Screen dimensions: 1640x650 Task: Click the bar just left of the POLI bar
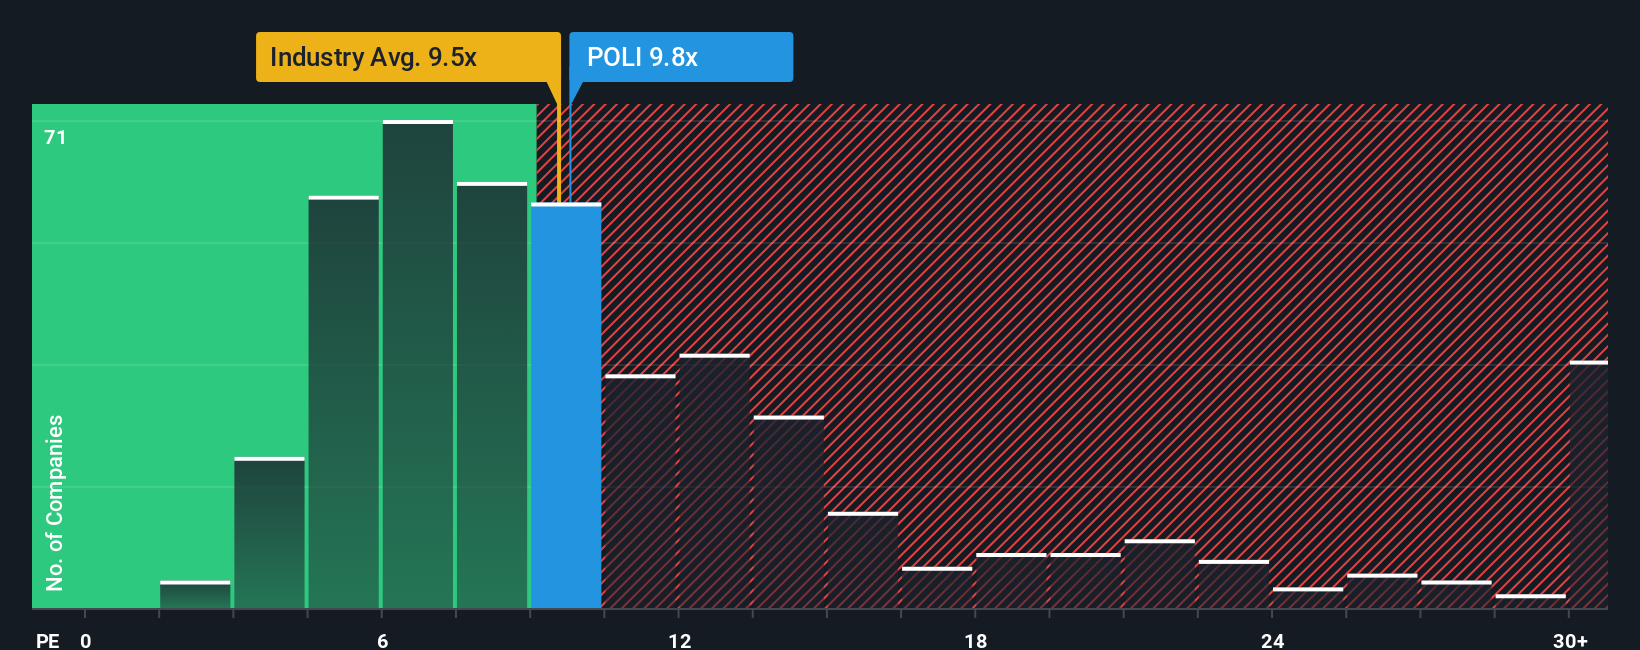[x=492, y=396]
